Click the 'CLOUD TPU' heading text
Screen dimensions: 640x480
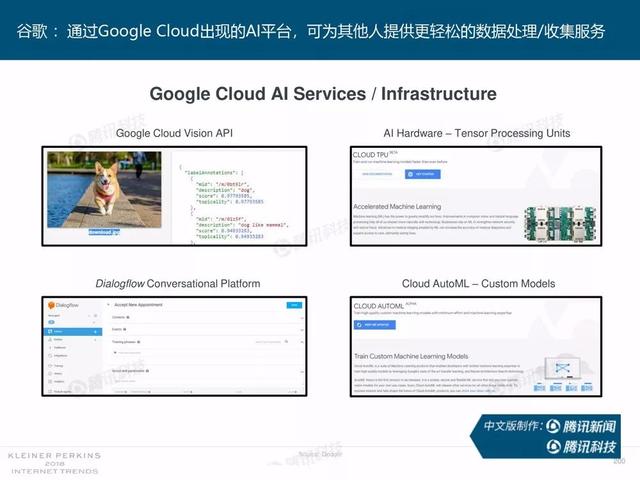point(371,155)
